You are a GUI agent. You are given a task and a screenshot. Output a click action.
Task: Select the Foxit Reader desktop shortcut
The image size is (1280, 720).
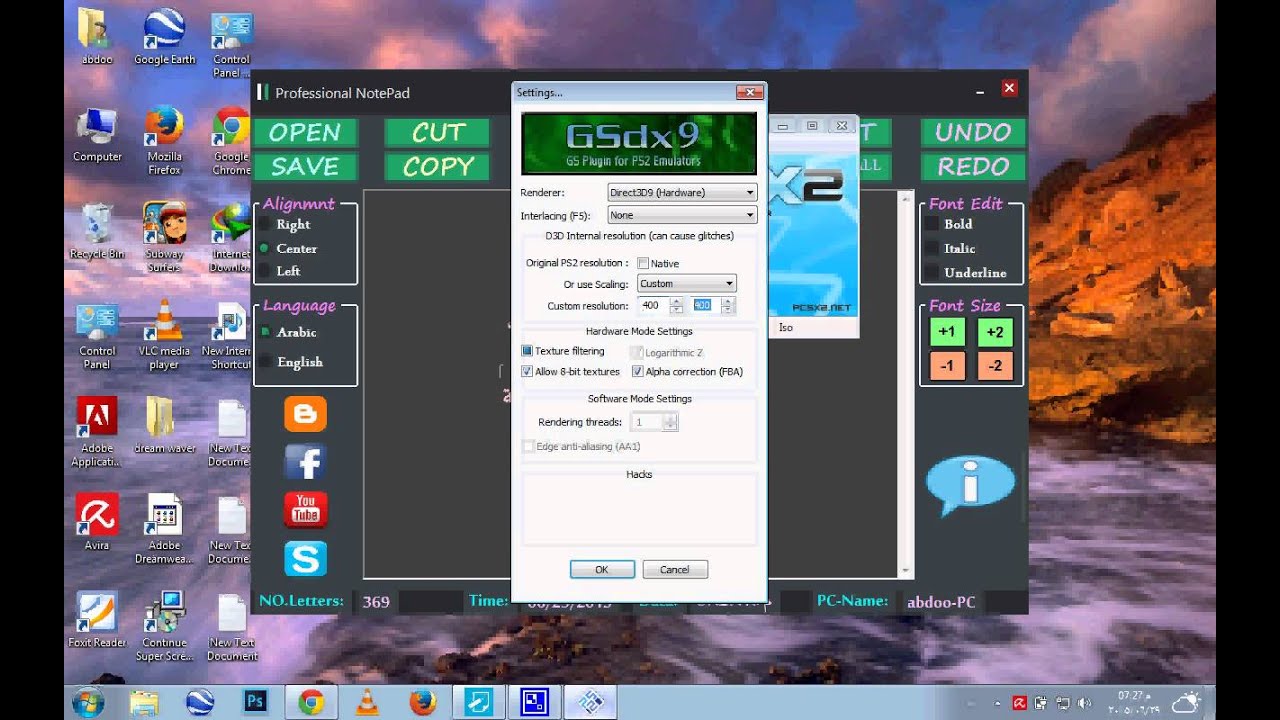click(97, 619)
